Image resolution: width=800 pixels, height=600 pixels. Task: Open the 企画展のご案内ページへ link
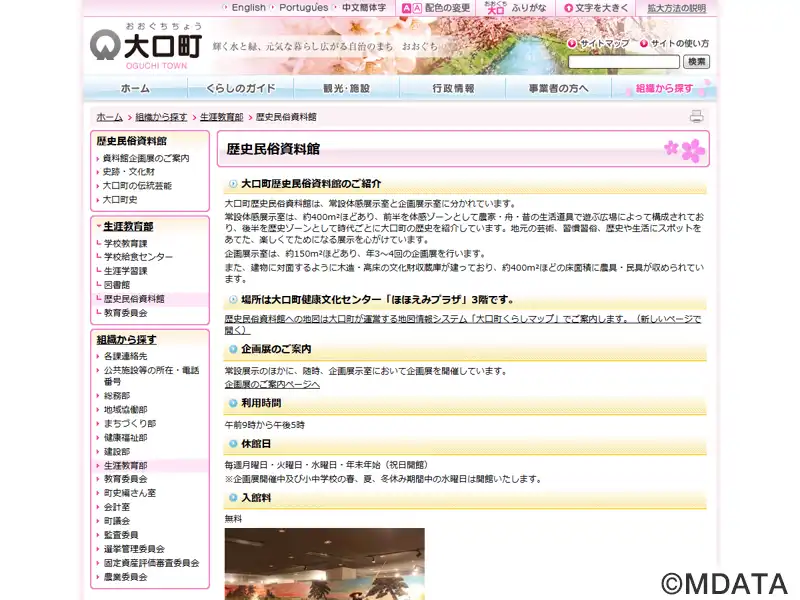(272, 384)
